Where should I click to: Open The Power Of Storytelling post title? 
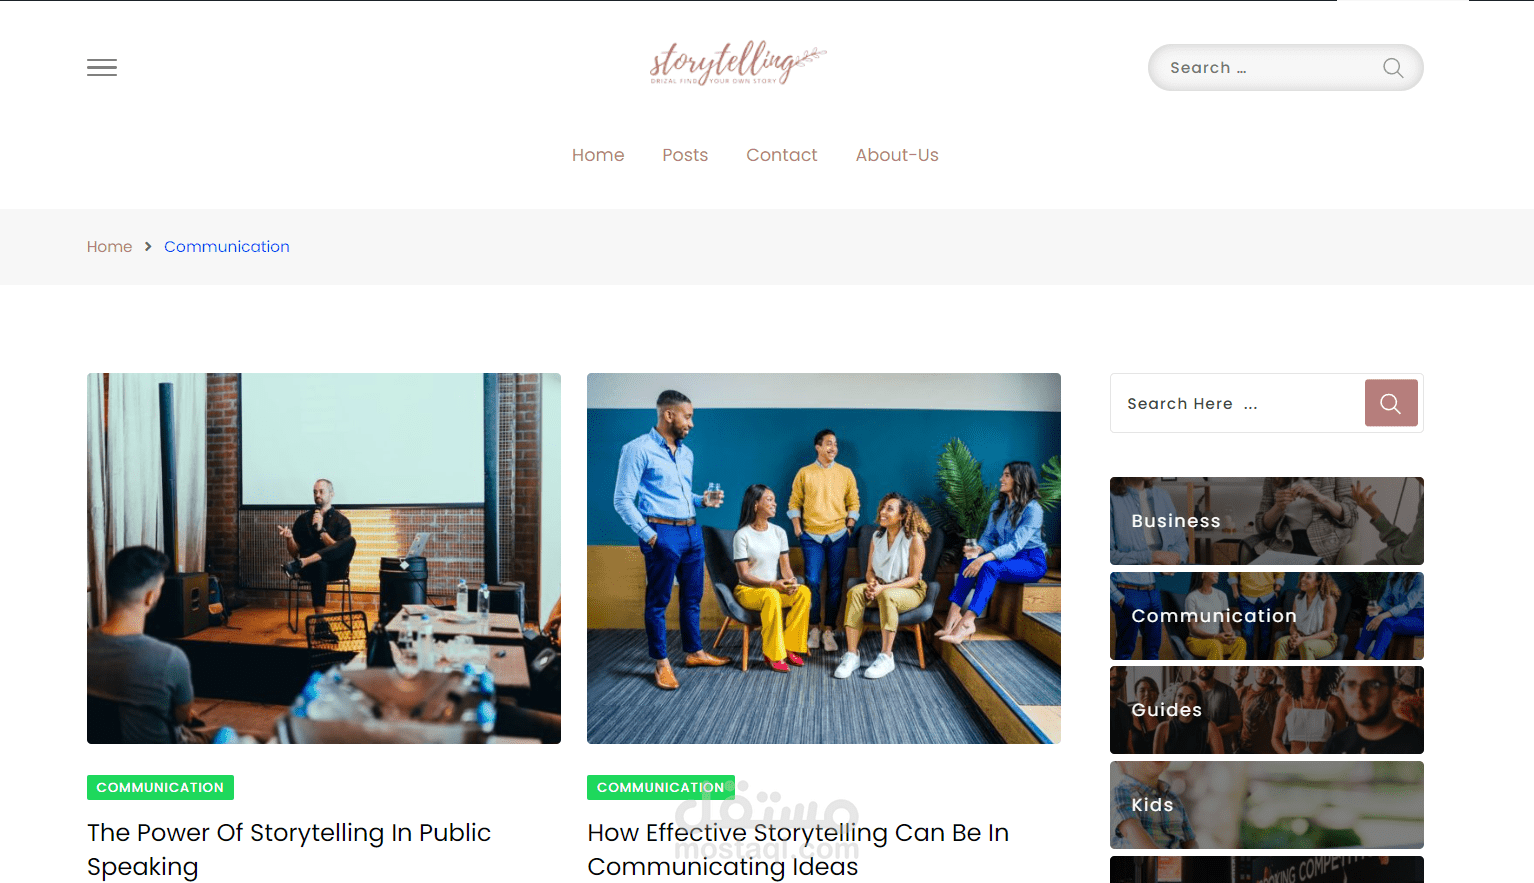(289, 849)
